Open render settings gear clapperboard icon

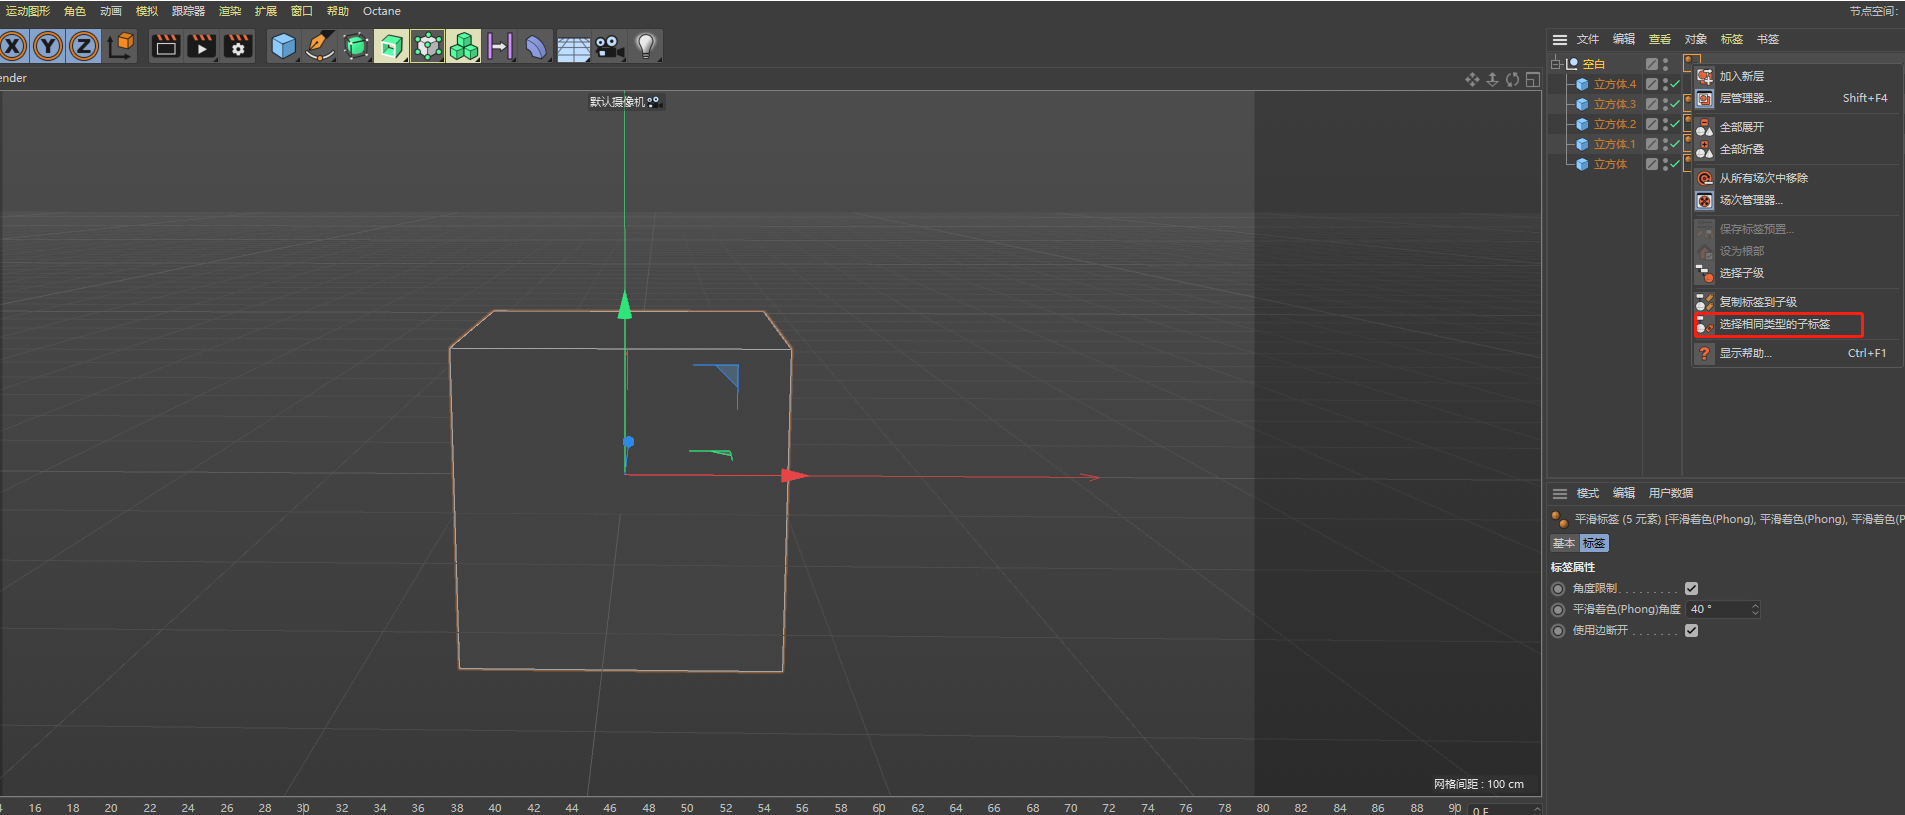(x=238, y=46)
